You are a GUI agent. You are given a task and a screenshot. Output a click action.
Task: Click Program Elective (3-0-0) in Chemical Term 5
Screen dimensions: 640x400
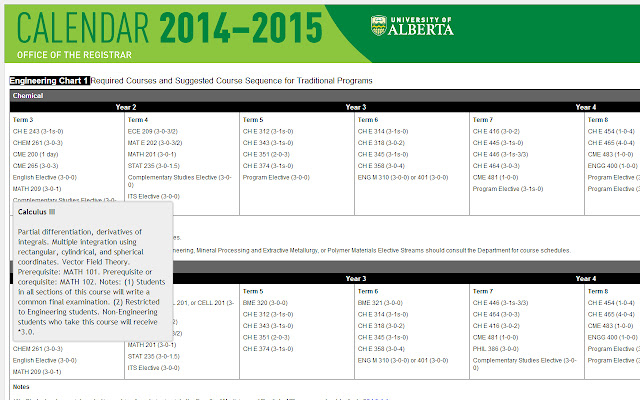[276, 177]
